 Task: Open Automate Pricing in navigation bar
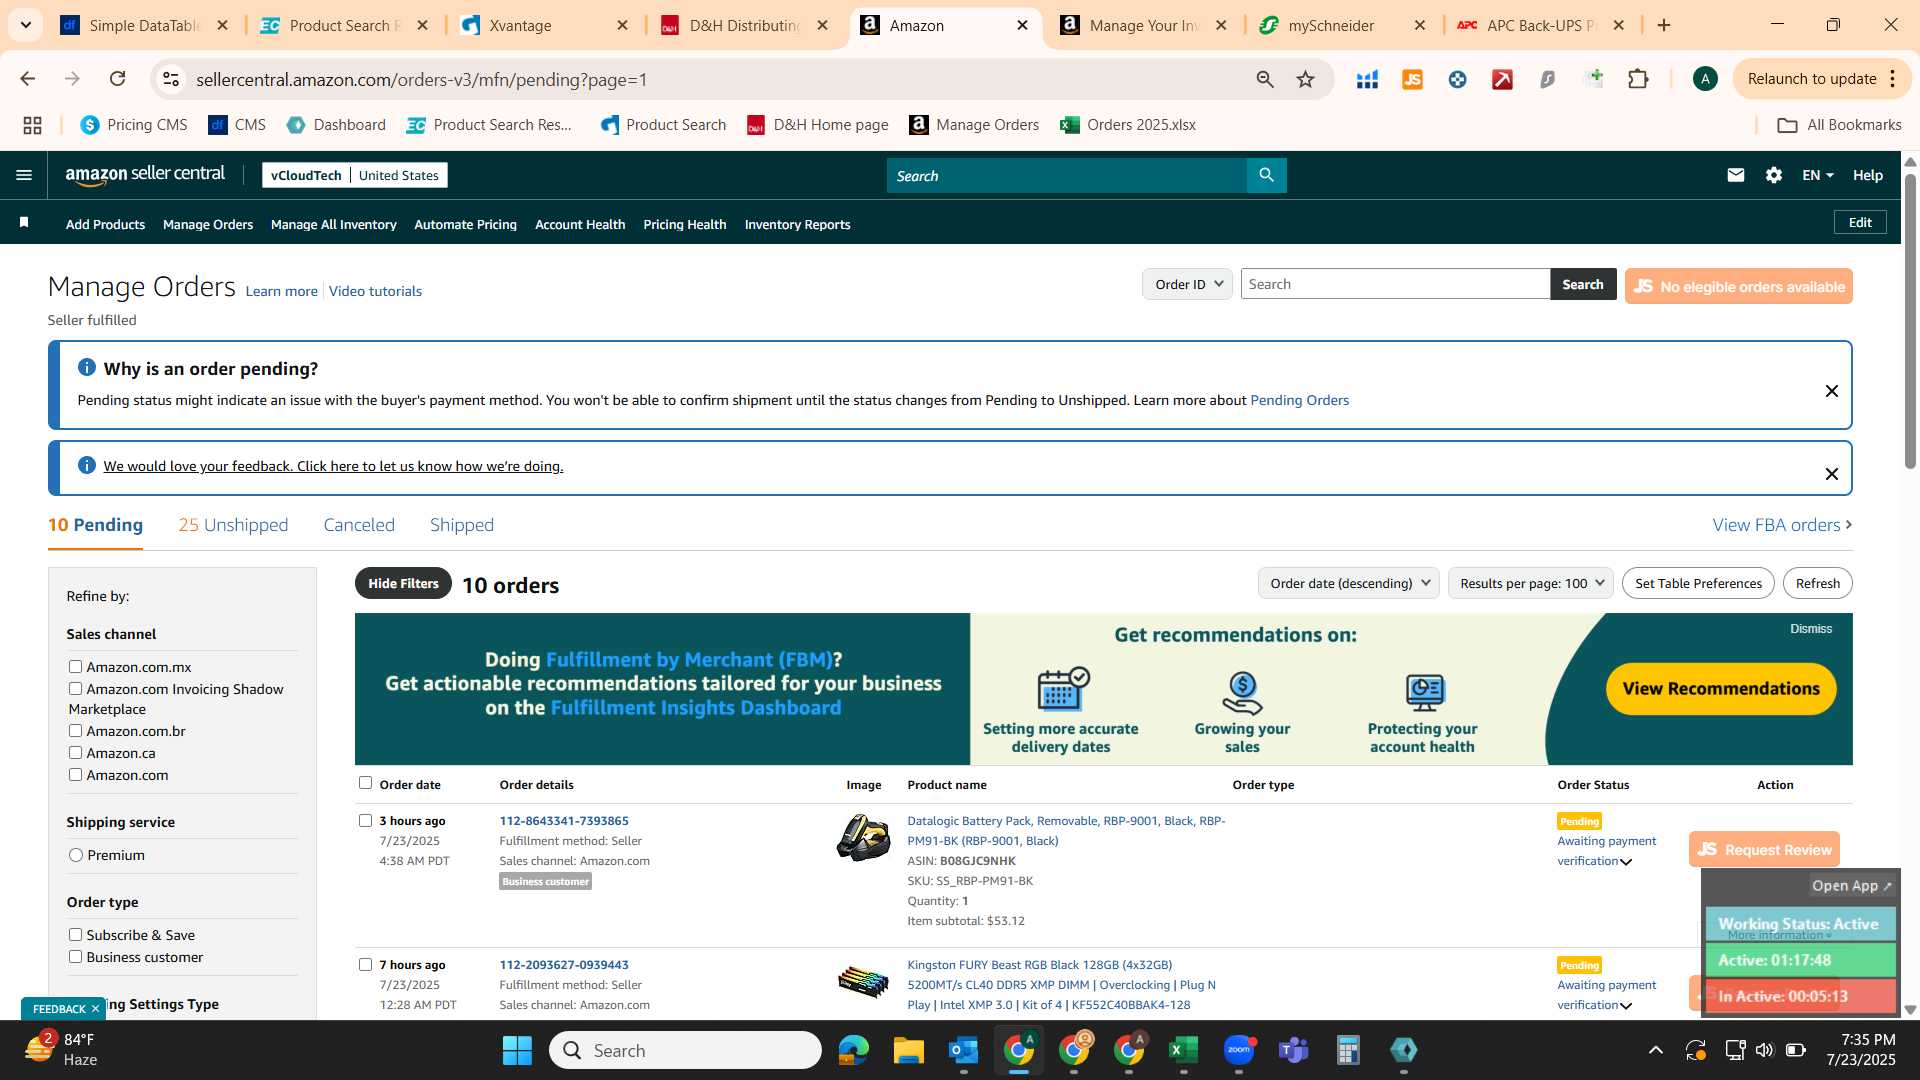465,225
